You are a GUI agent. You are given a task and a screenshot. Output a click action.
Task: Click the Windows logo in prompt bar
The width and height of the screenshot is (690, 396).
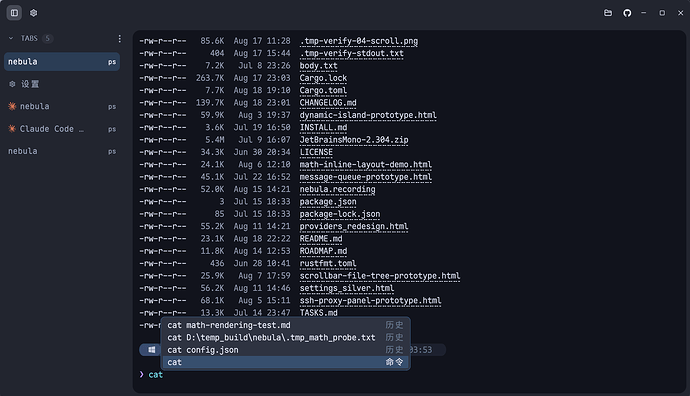tap(152, 350)
